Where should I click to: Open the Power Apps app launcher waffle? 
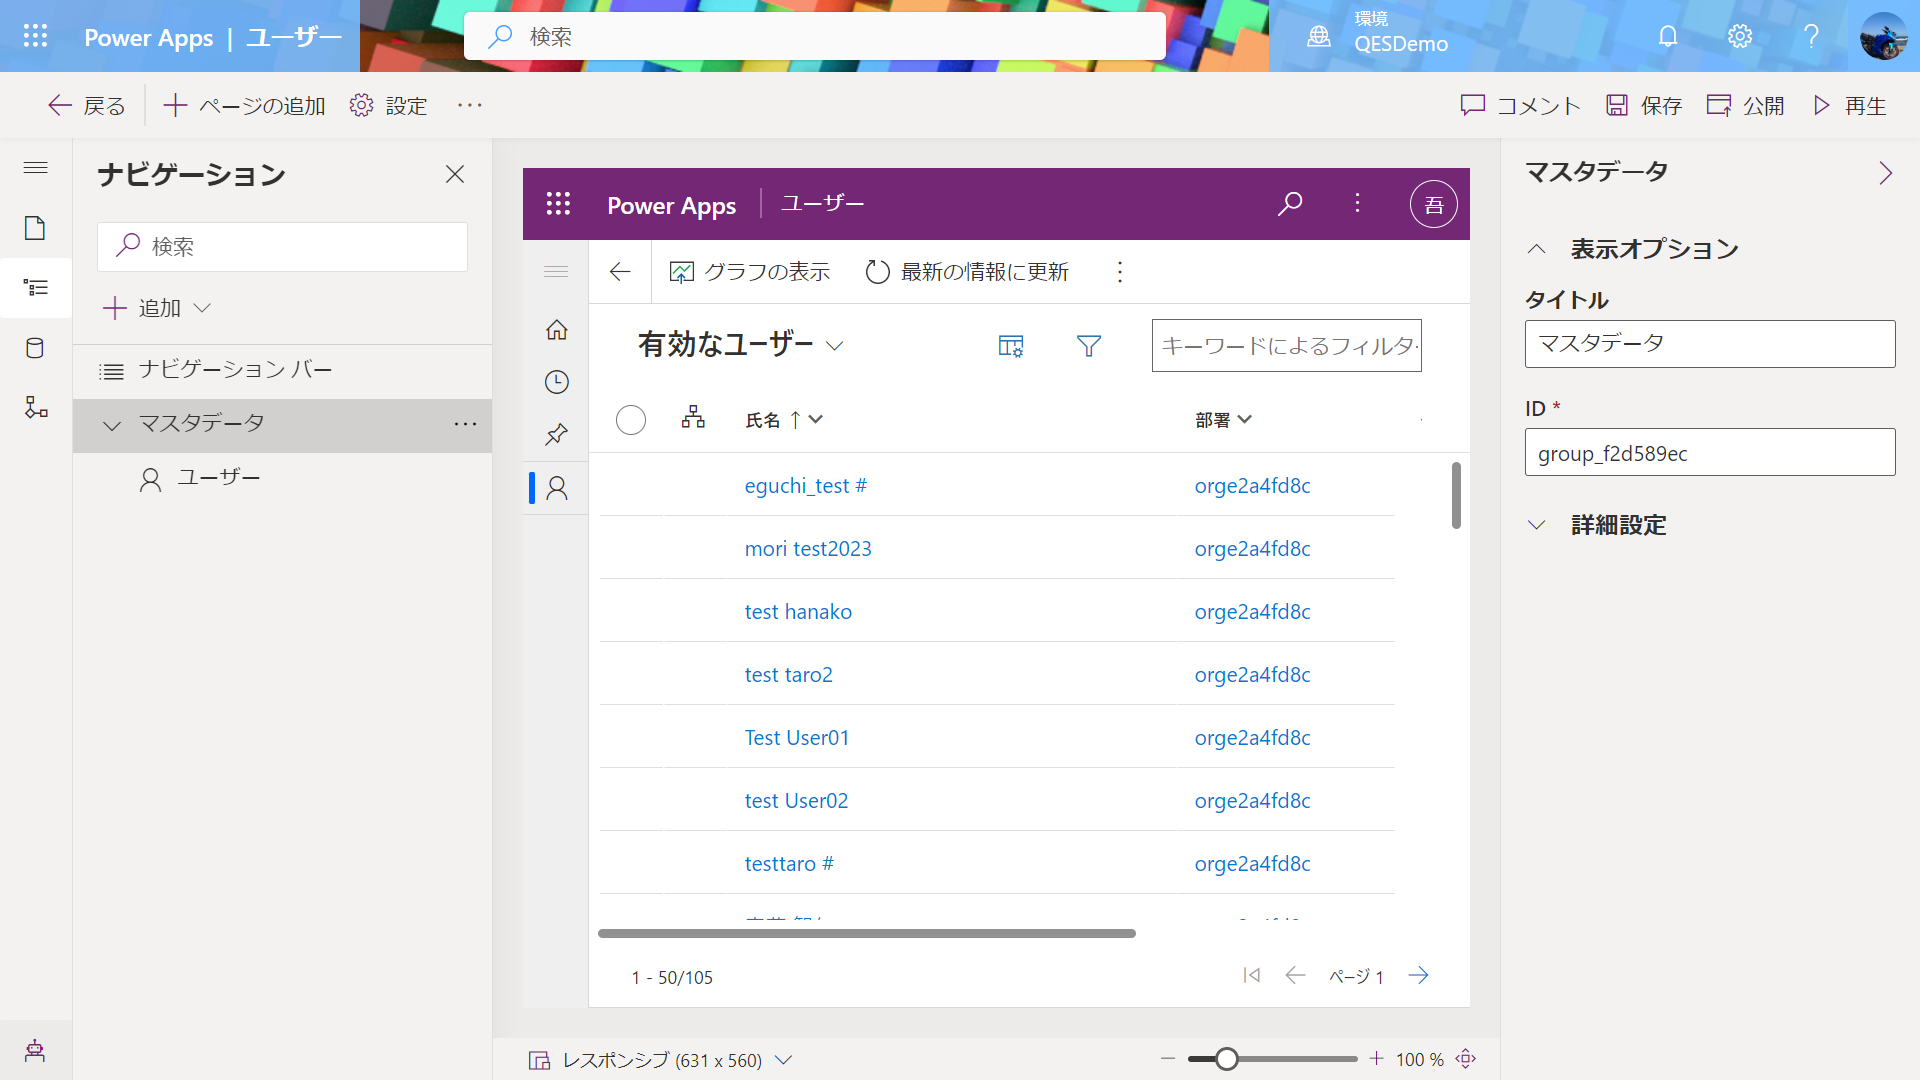tap(35, 36)
